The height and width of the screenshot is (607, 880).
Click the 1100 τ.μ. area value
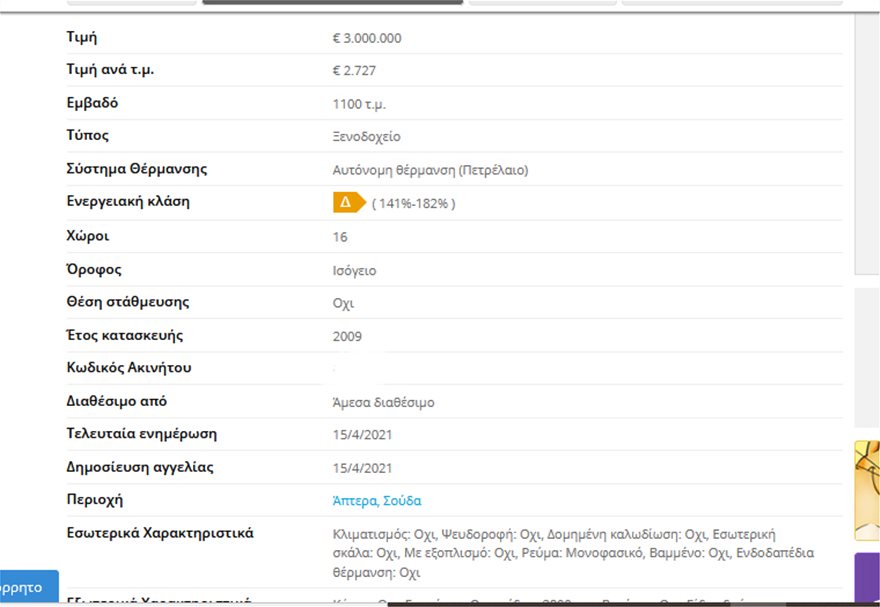tap(359, 104)
